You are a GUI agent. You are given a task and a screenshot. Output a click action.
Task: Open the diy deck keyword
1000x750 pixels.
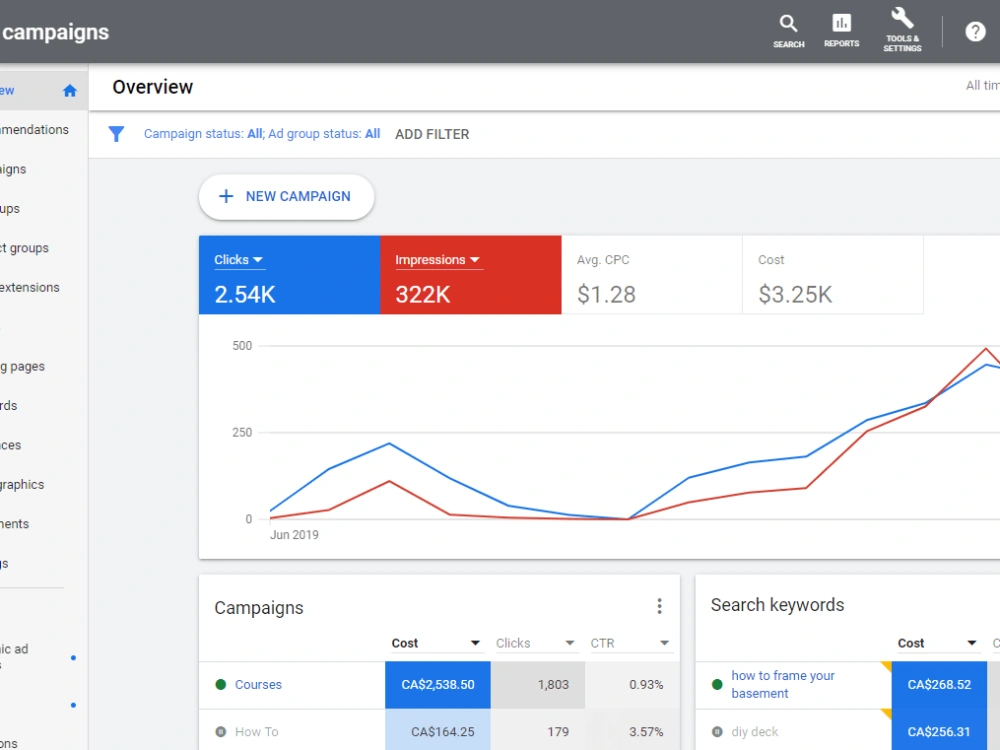[x=754, y=732]
